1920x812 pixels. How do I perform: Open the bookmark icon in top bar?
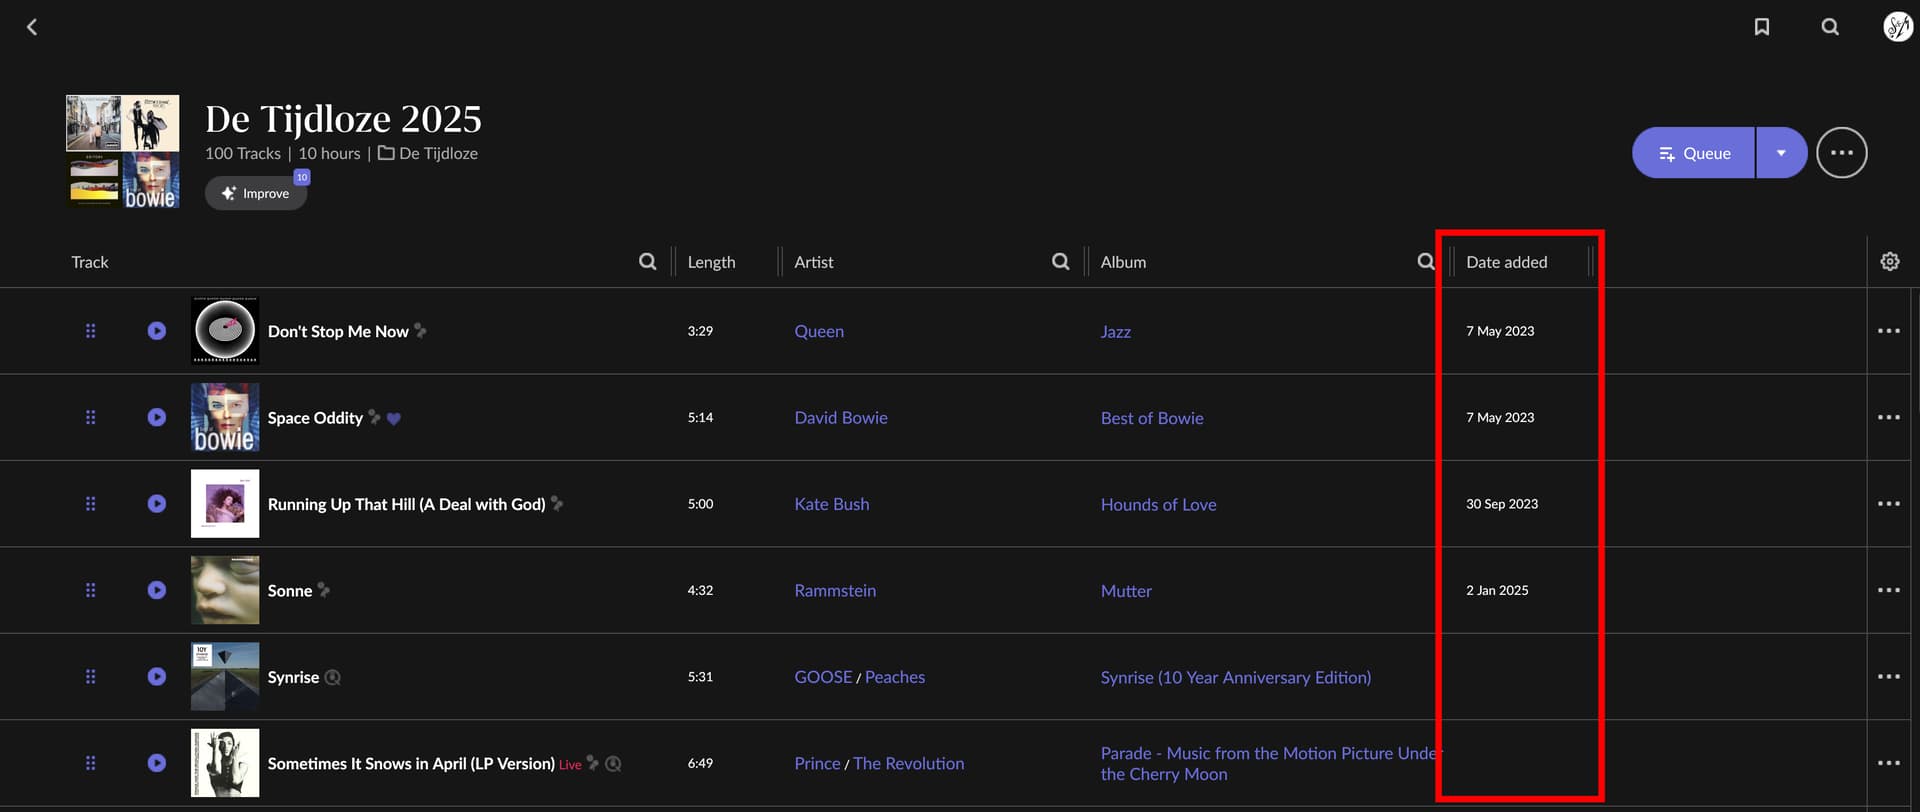[1762, 27]
